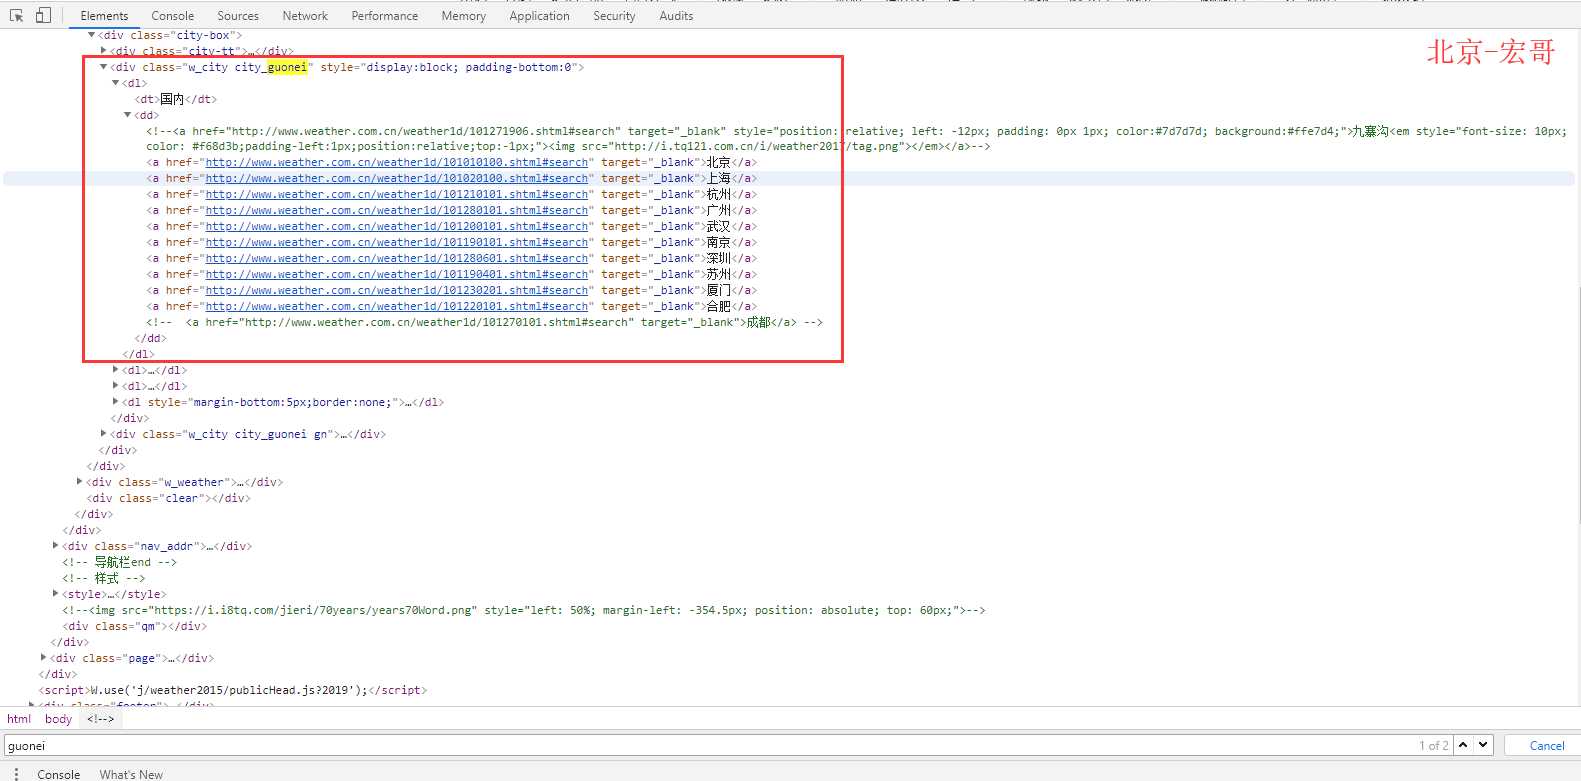Expand the w_weather div node
The height and width of the screenshot is (781, 1581).
pos(79,482)
